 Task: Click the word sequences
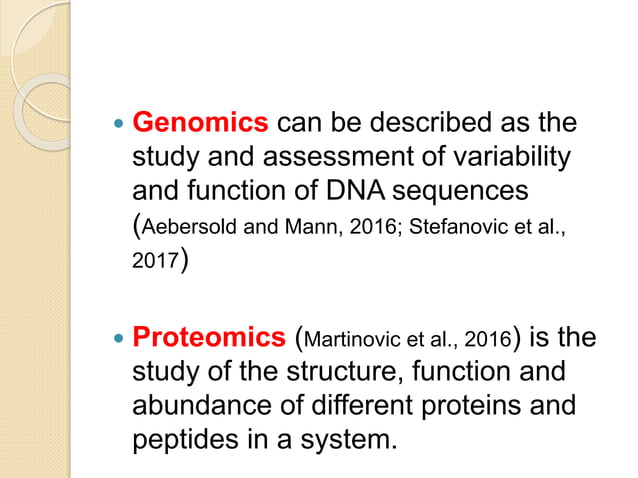(460, 192)
